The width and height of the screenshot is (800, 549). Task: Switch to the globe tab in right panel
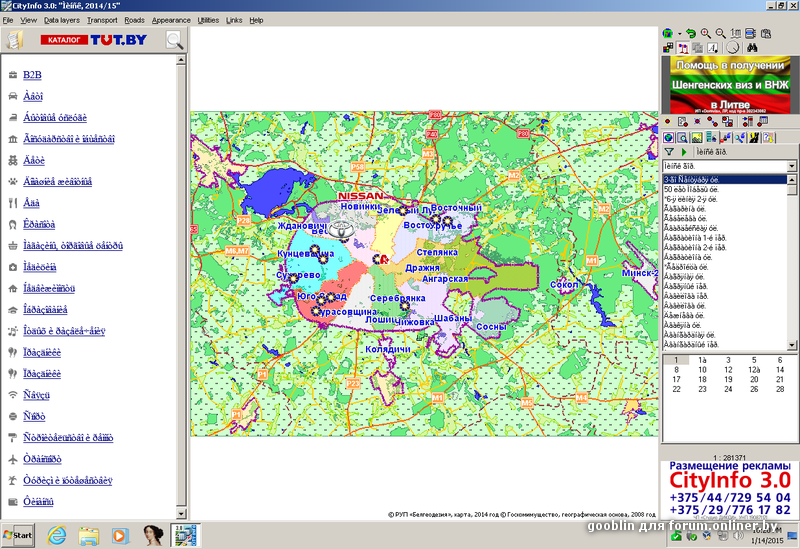[x=669, y=137]
